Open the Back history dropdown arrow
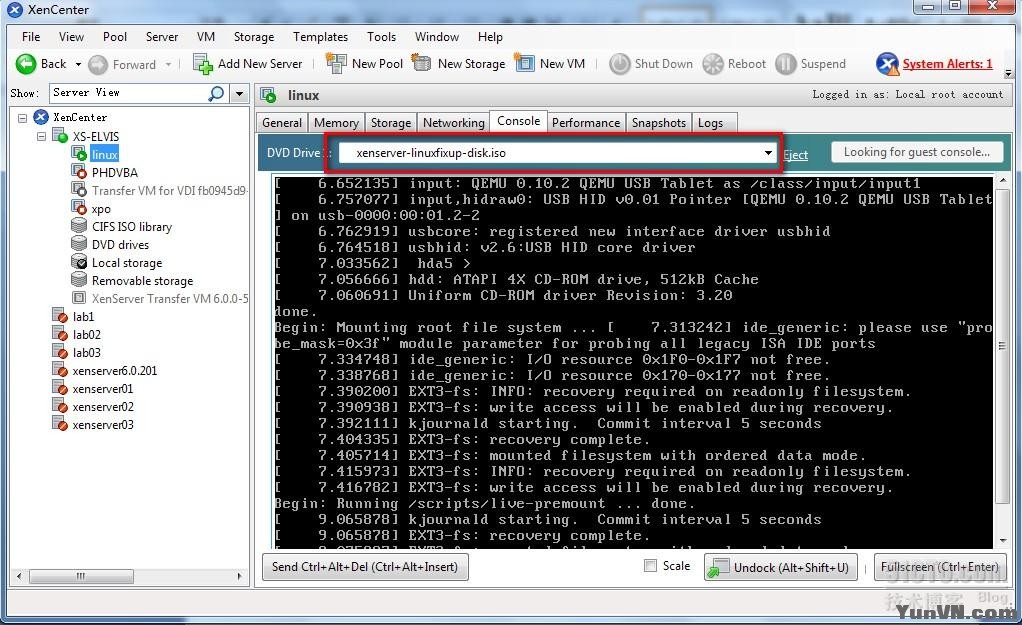The height and width of the screenshot is (625, 1022). (78, 65)
